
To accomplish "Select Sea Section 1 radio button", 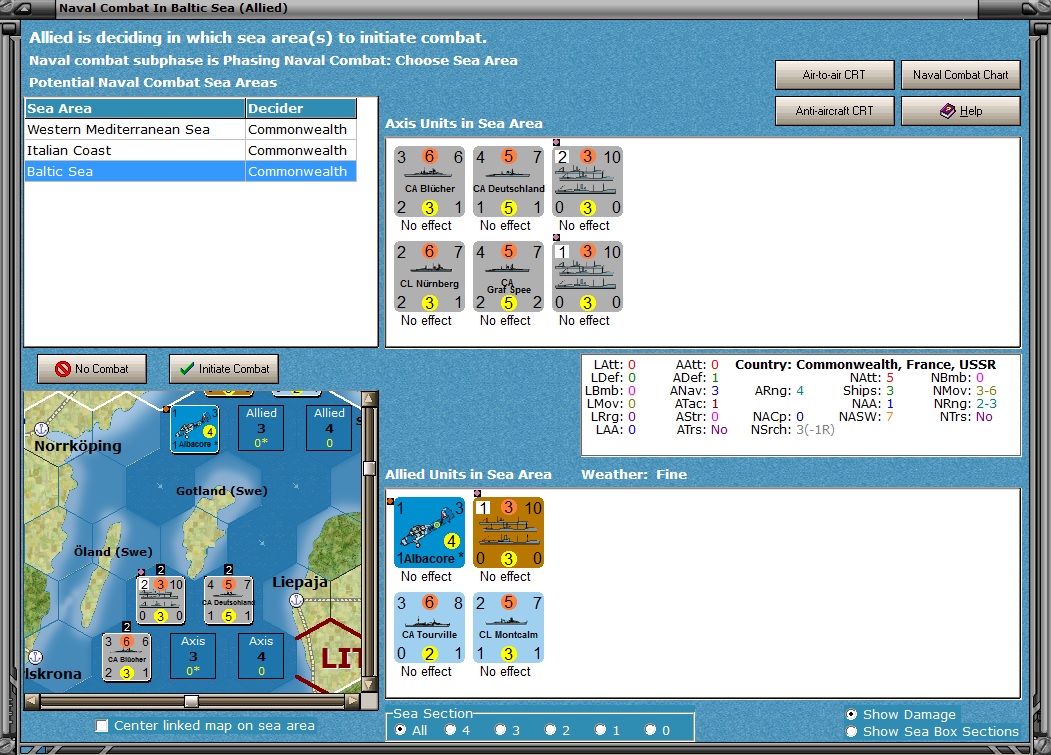I will [601, 730].
